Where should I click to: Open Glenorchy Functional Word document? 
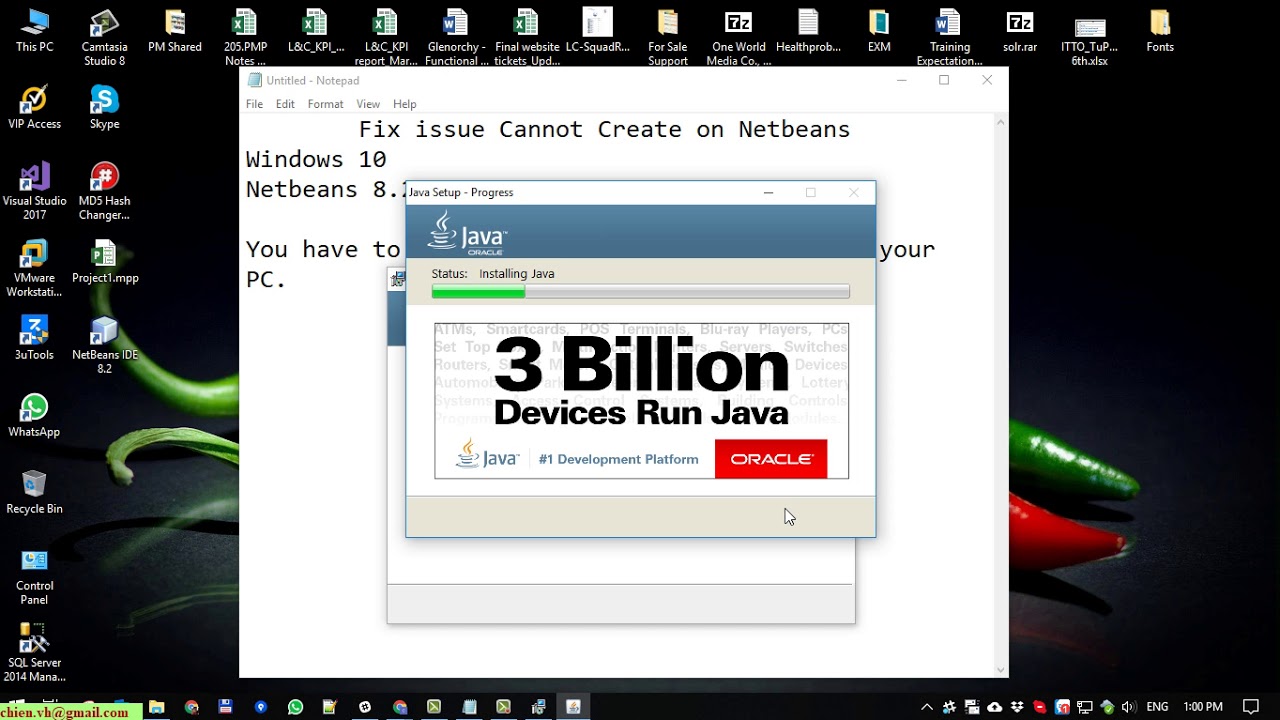click(x=456, y=38)
